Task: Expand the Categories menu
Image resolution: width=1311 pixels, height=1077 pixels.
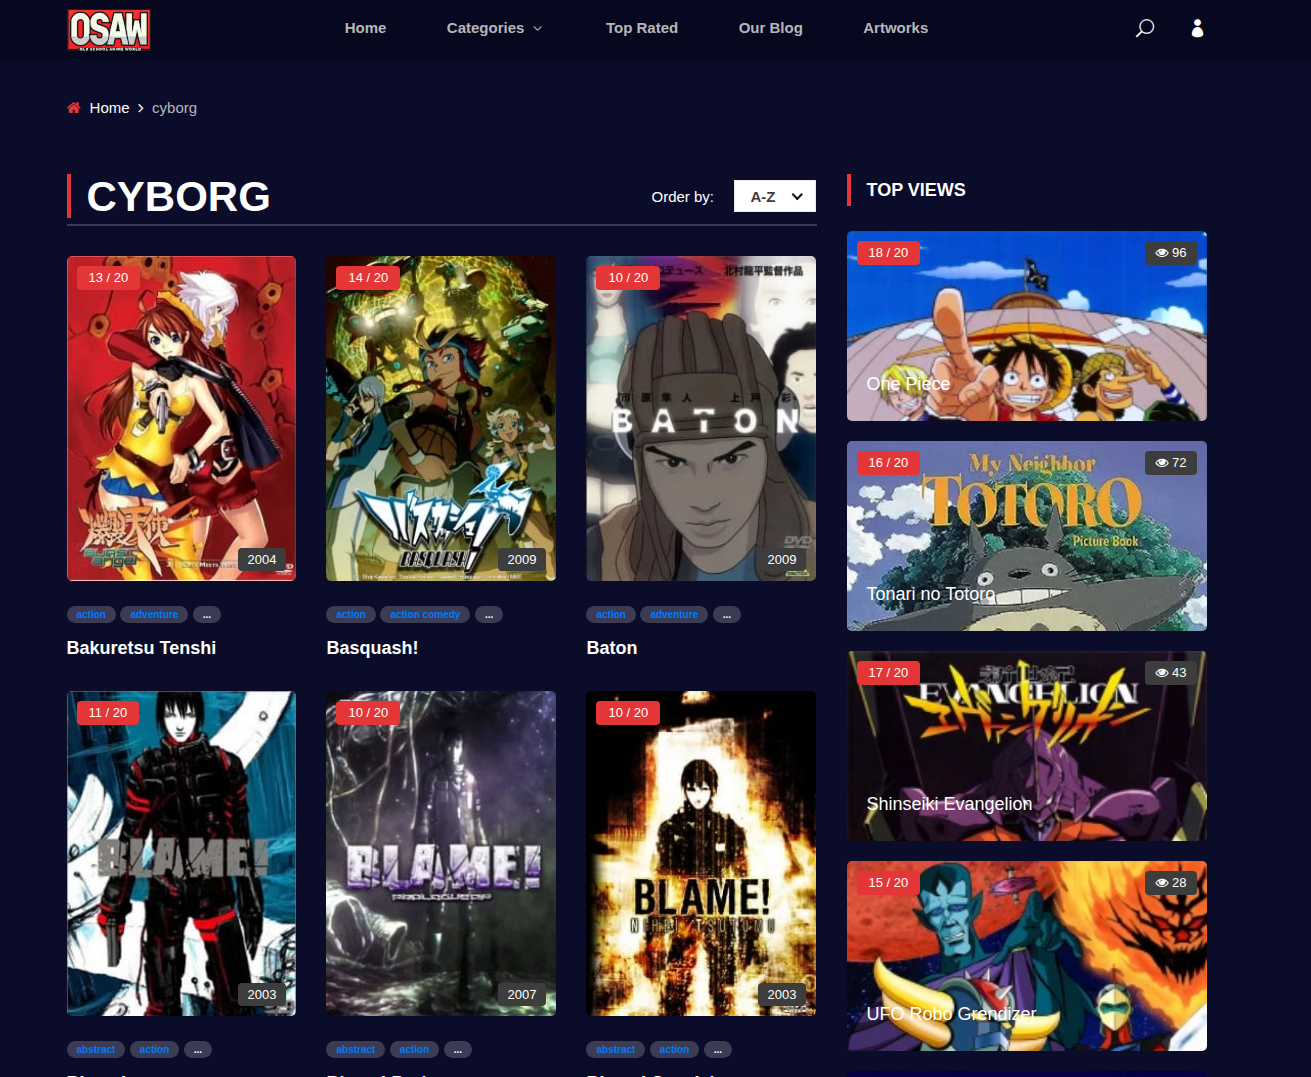Action: click(494, 28)
